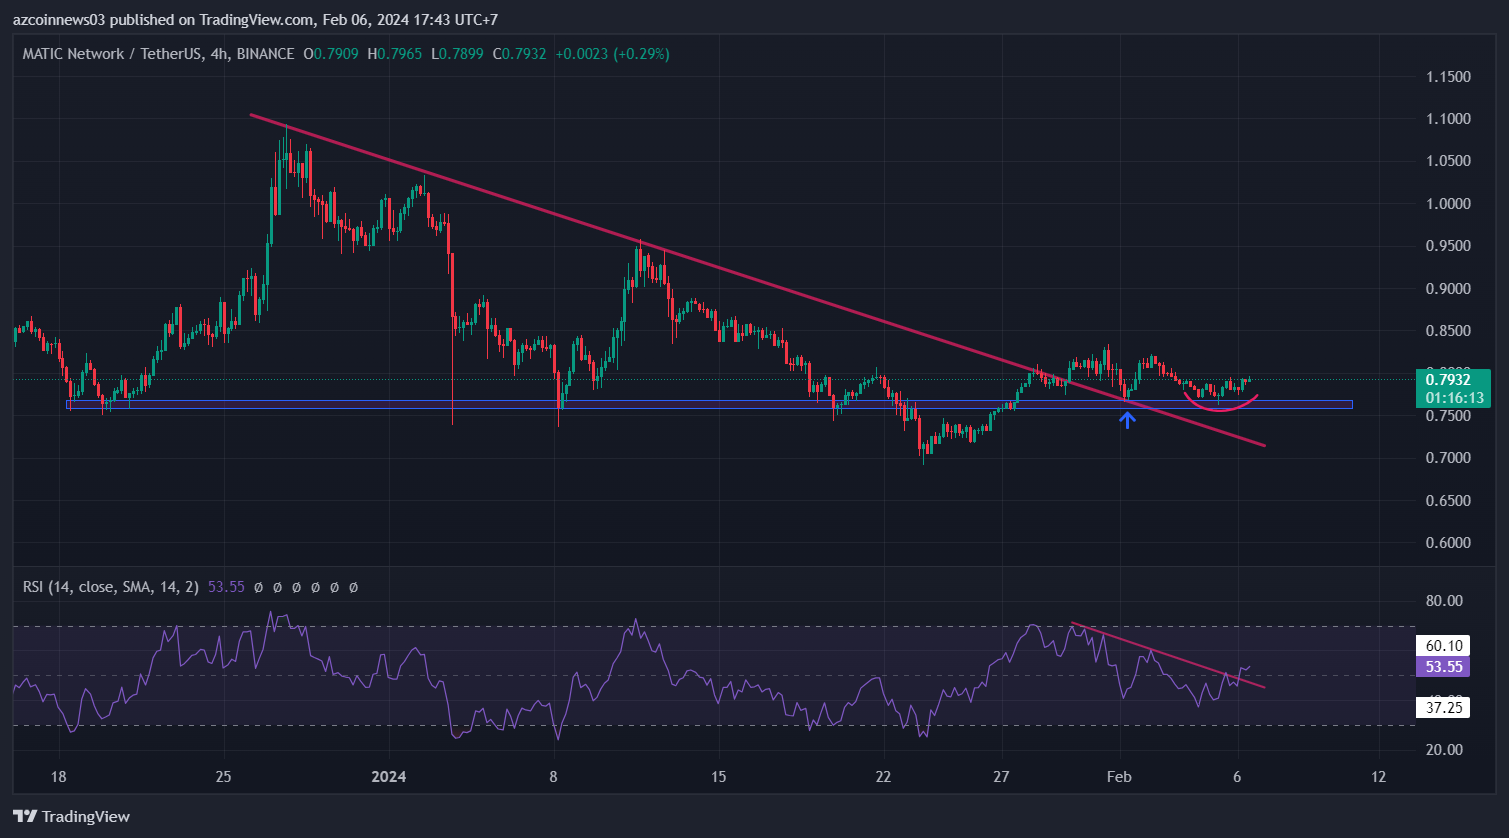Click the purple RSI value 53.55 in legend
This screenshot has width=1509, height=838.
pos(226,586)
